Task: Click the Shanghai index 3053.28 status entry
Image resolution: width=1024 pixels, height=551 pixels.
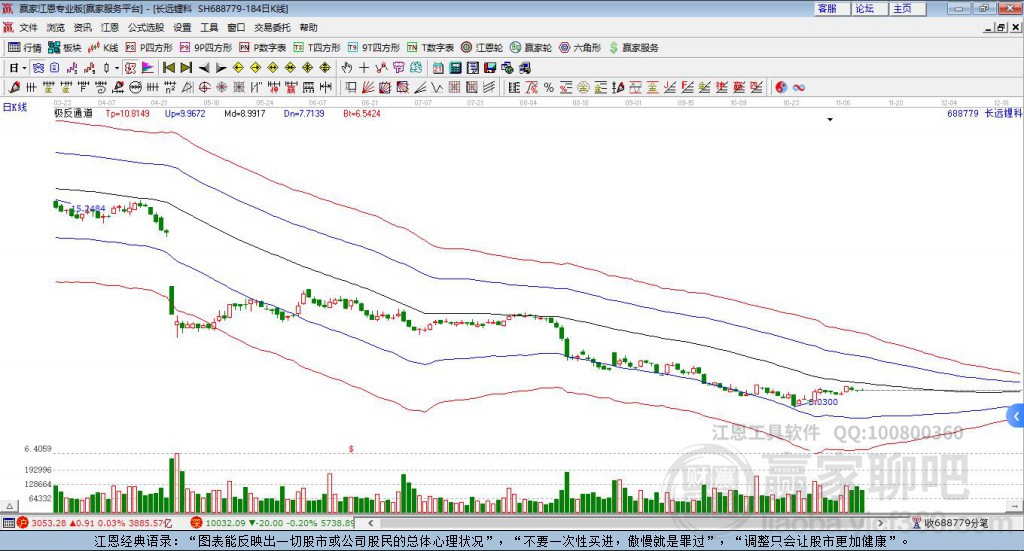Action: click(94, 523)
